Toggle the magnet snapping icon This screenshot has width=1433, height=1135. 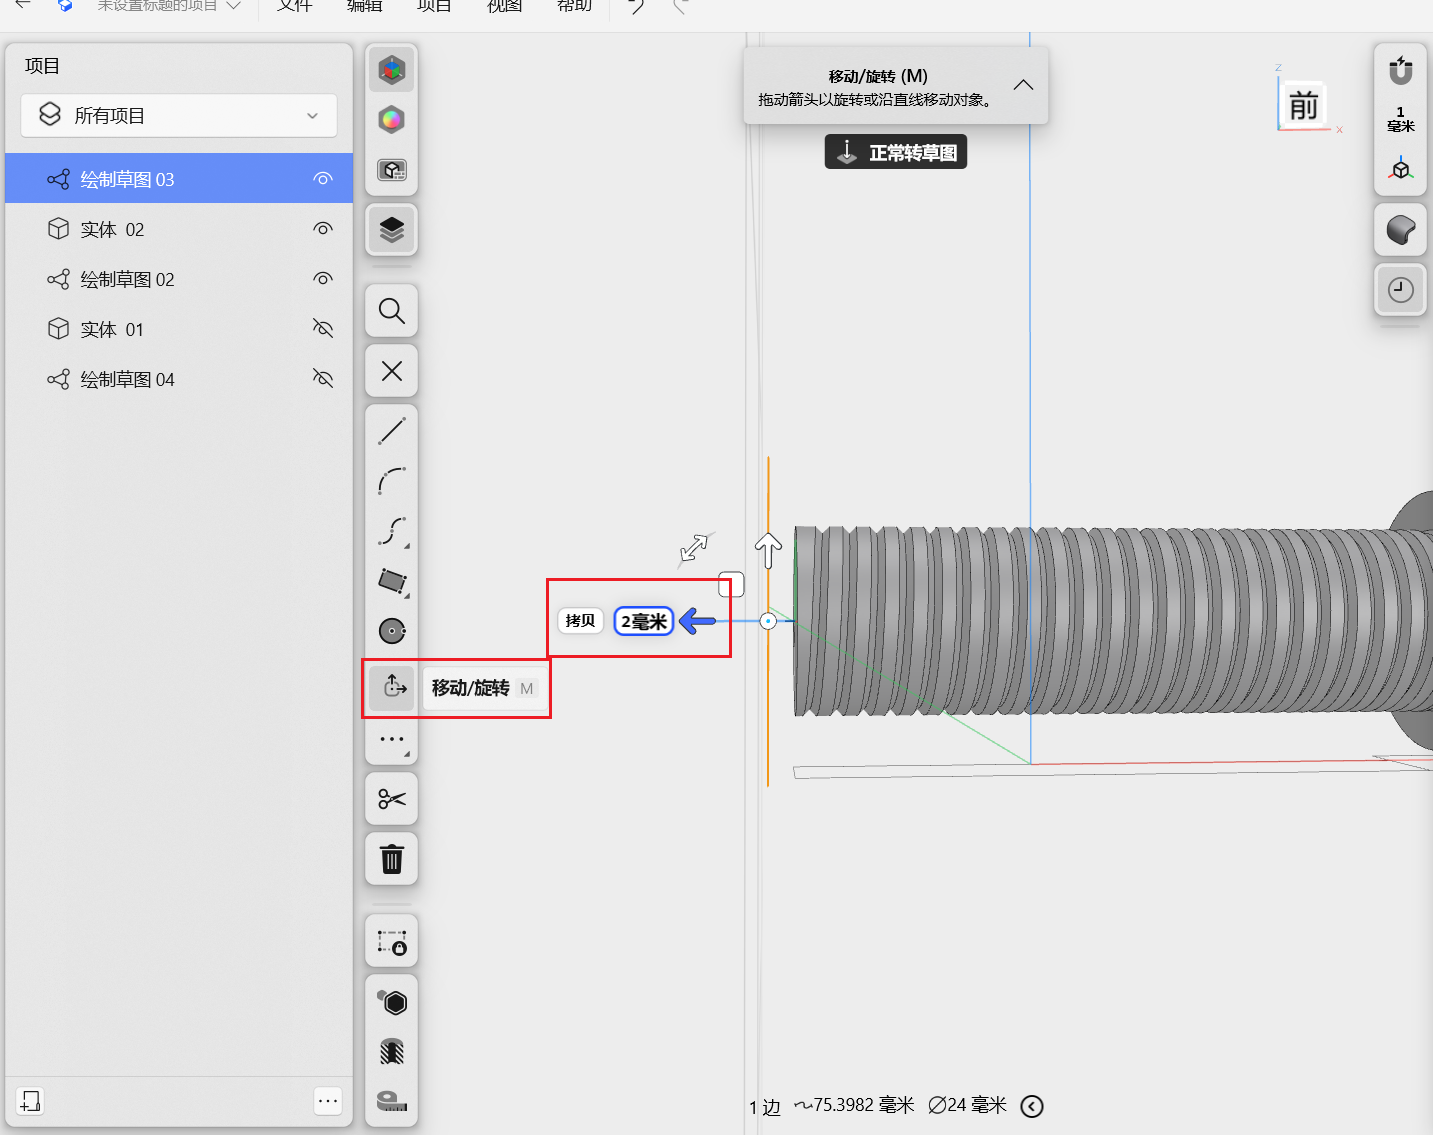1401,70
